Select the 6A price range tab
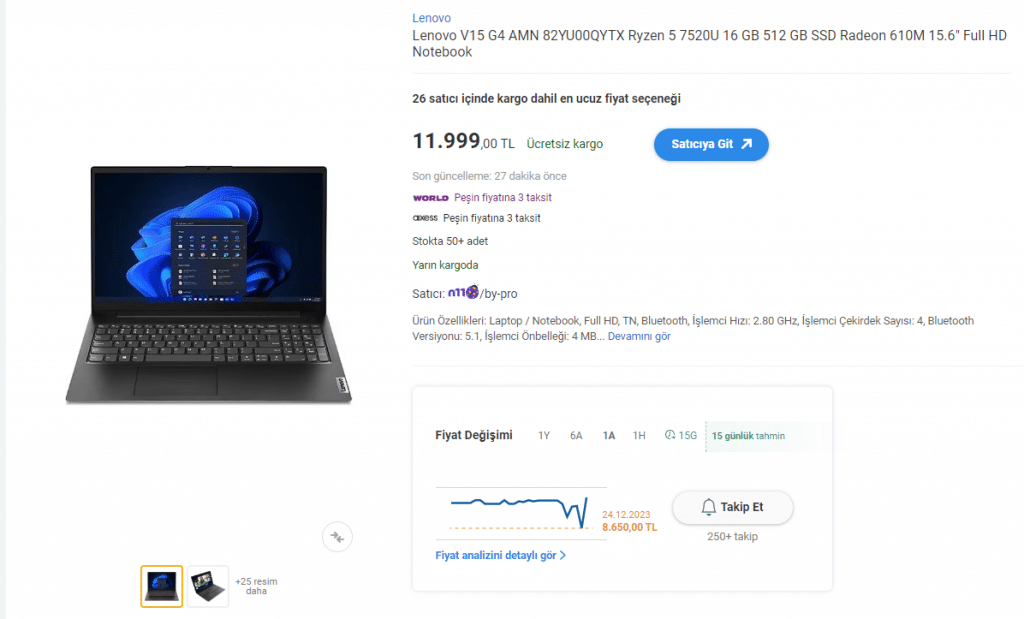Viewport: 1024px width, 619px height. [x=576, y=436]
